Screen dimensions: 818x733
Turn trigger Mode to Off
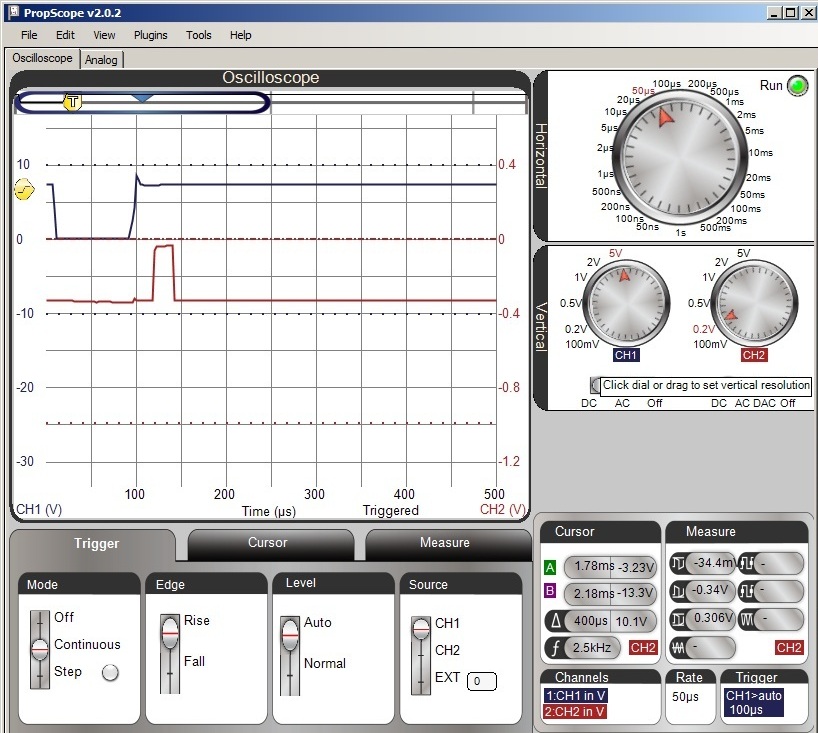point(64,617)
